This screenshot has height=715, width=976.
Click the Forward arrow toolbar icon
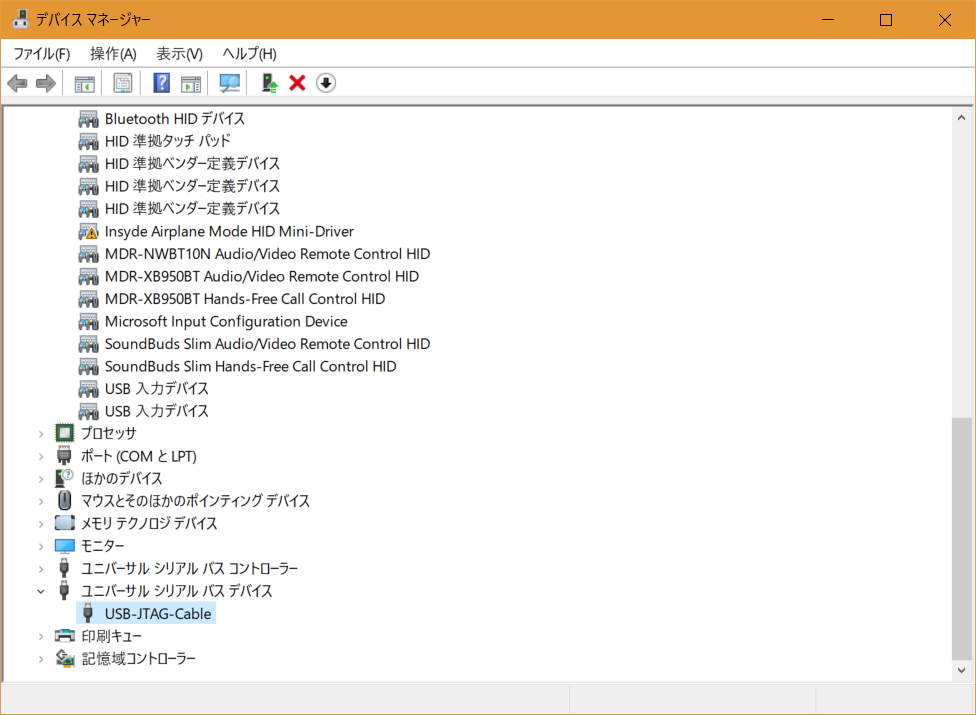(46, 83)
